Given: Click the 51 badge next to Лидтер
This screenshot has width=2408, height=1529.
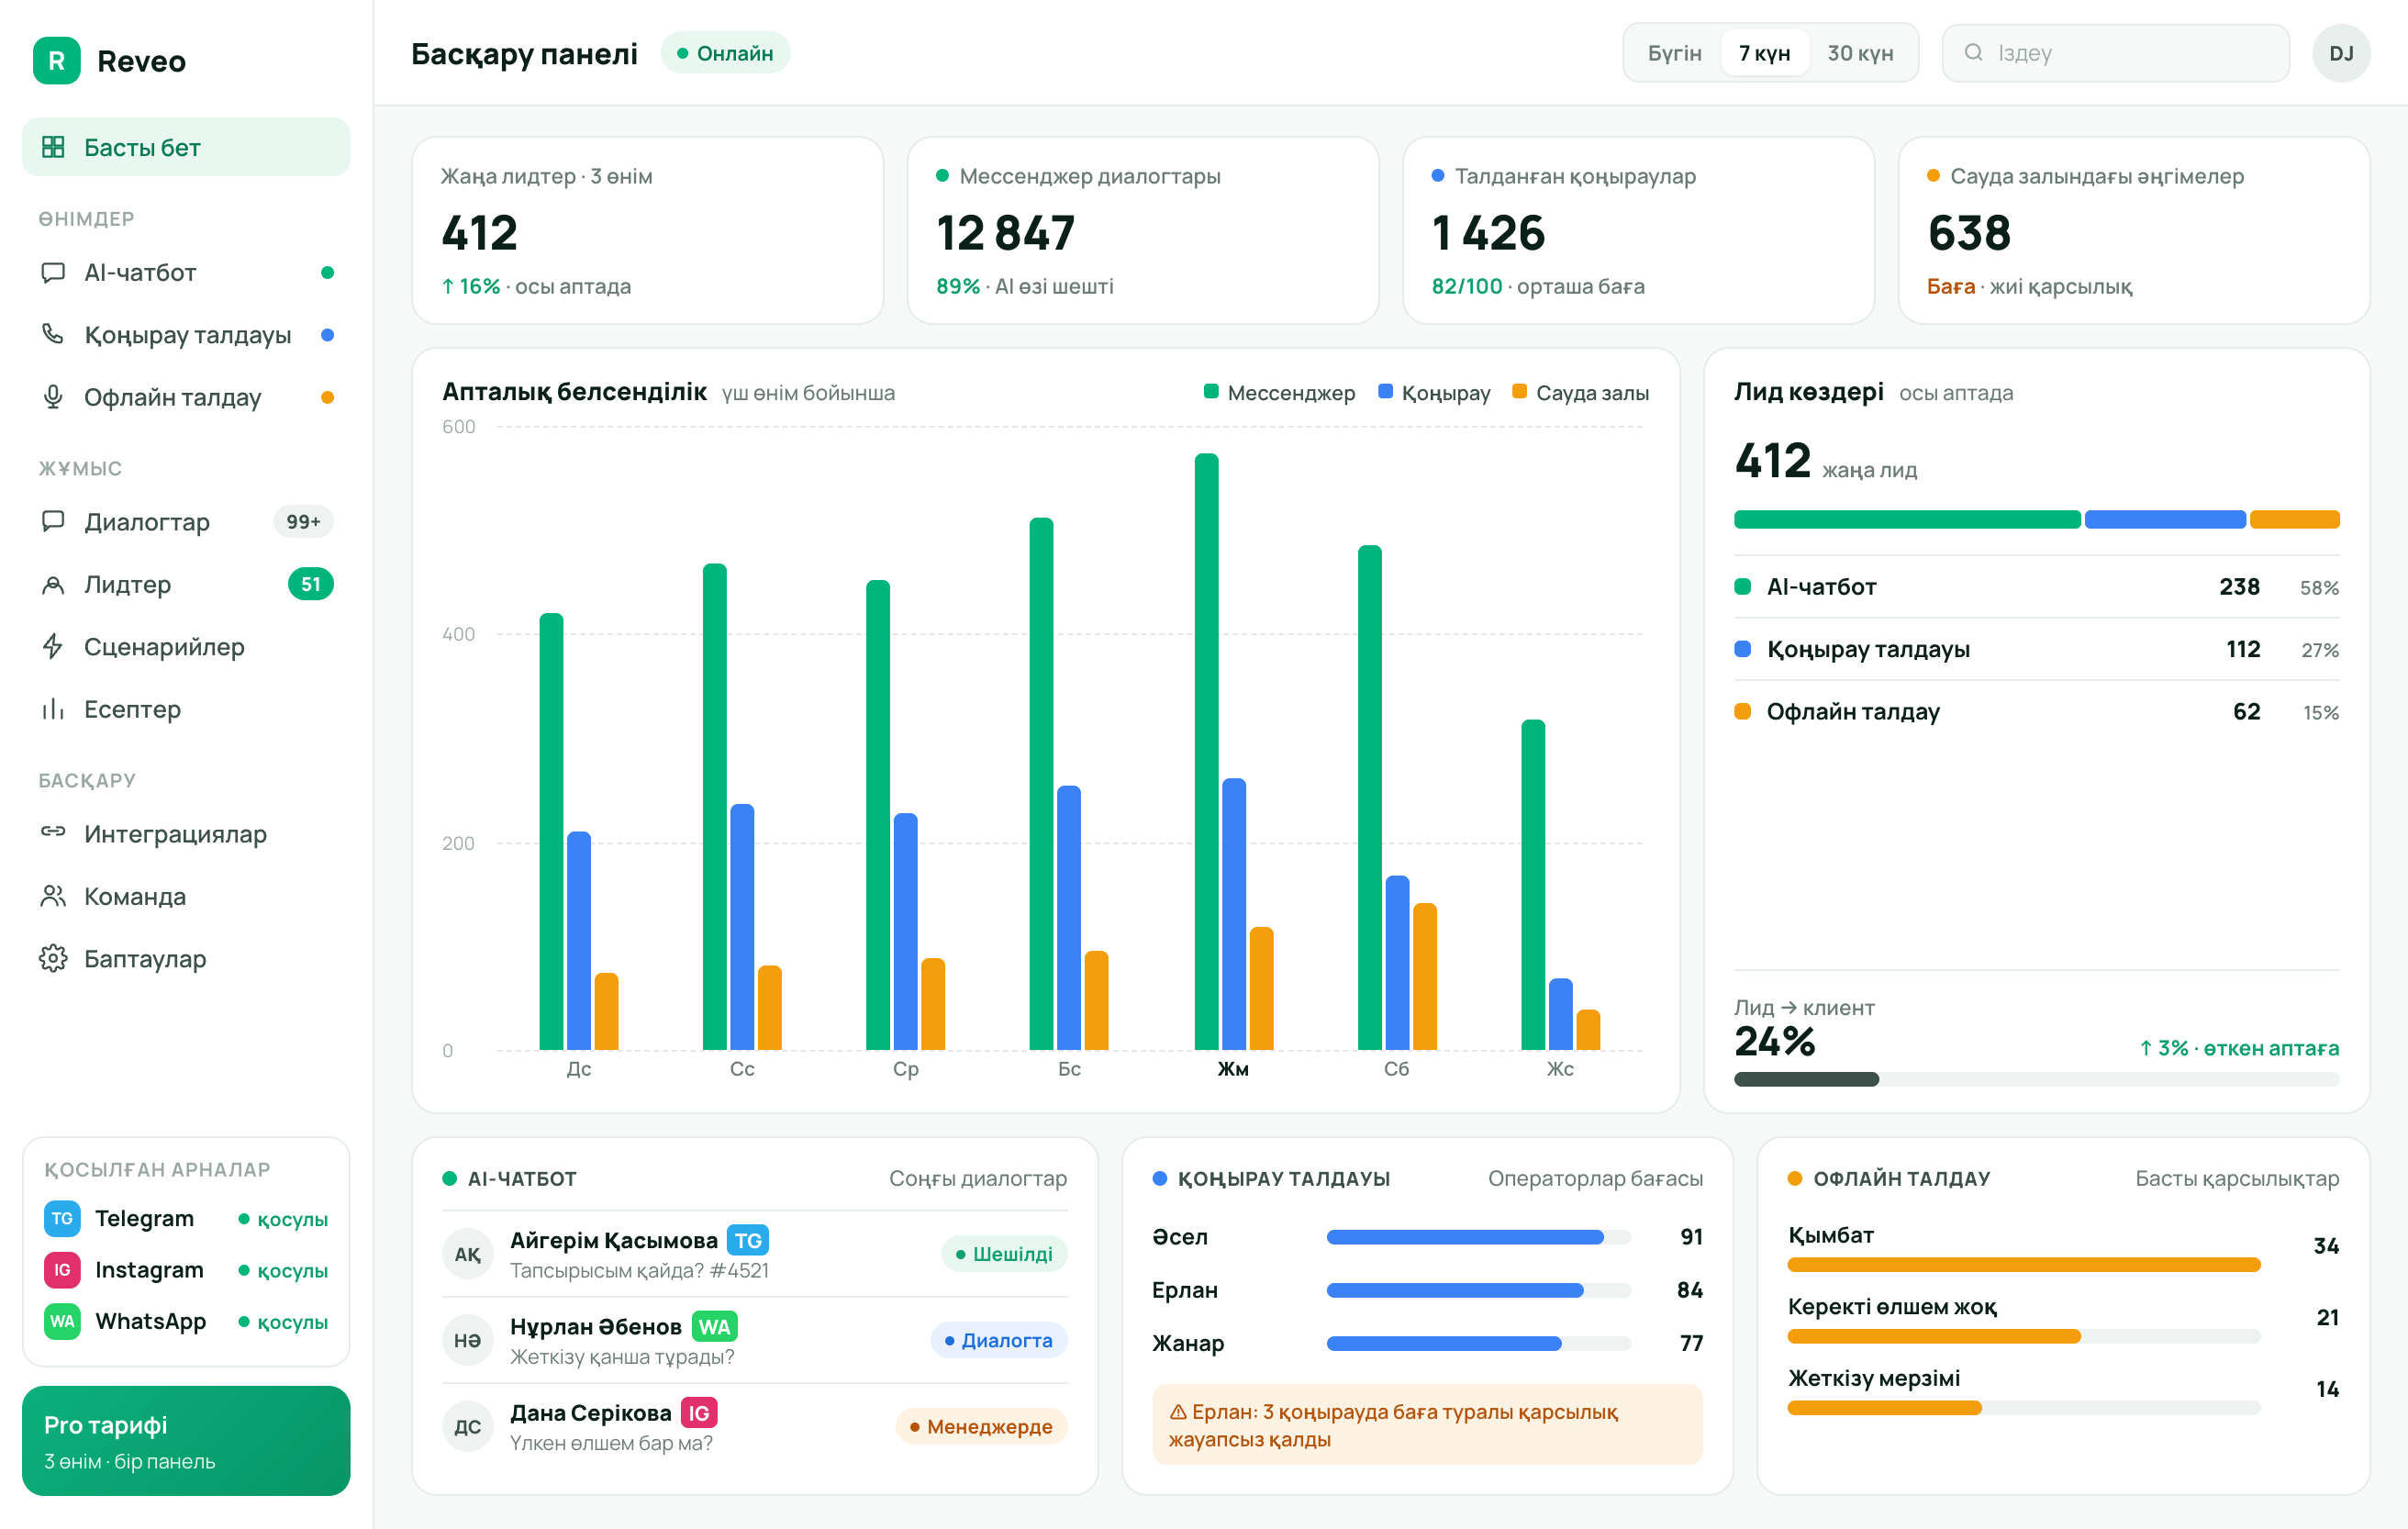Looking at the screenshot, I should [311, 584].
